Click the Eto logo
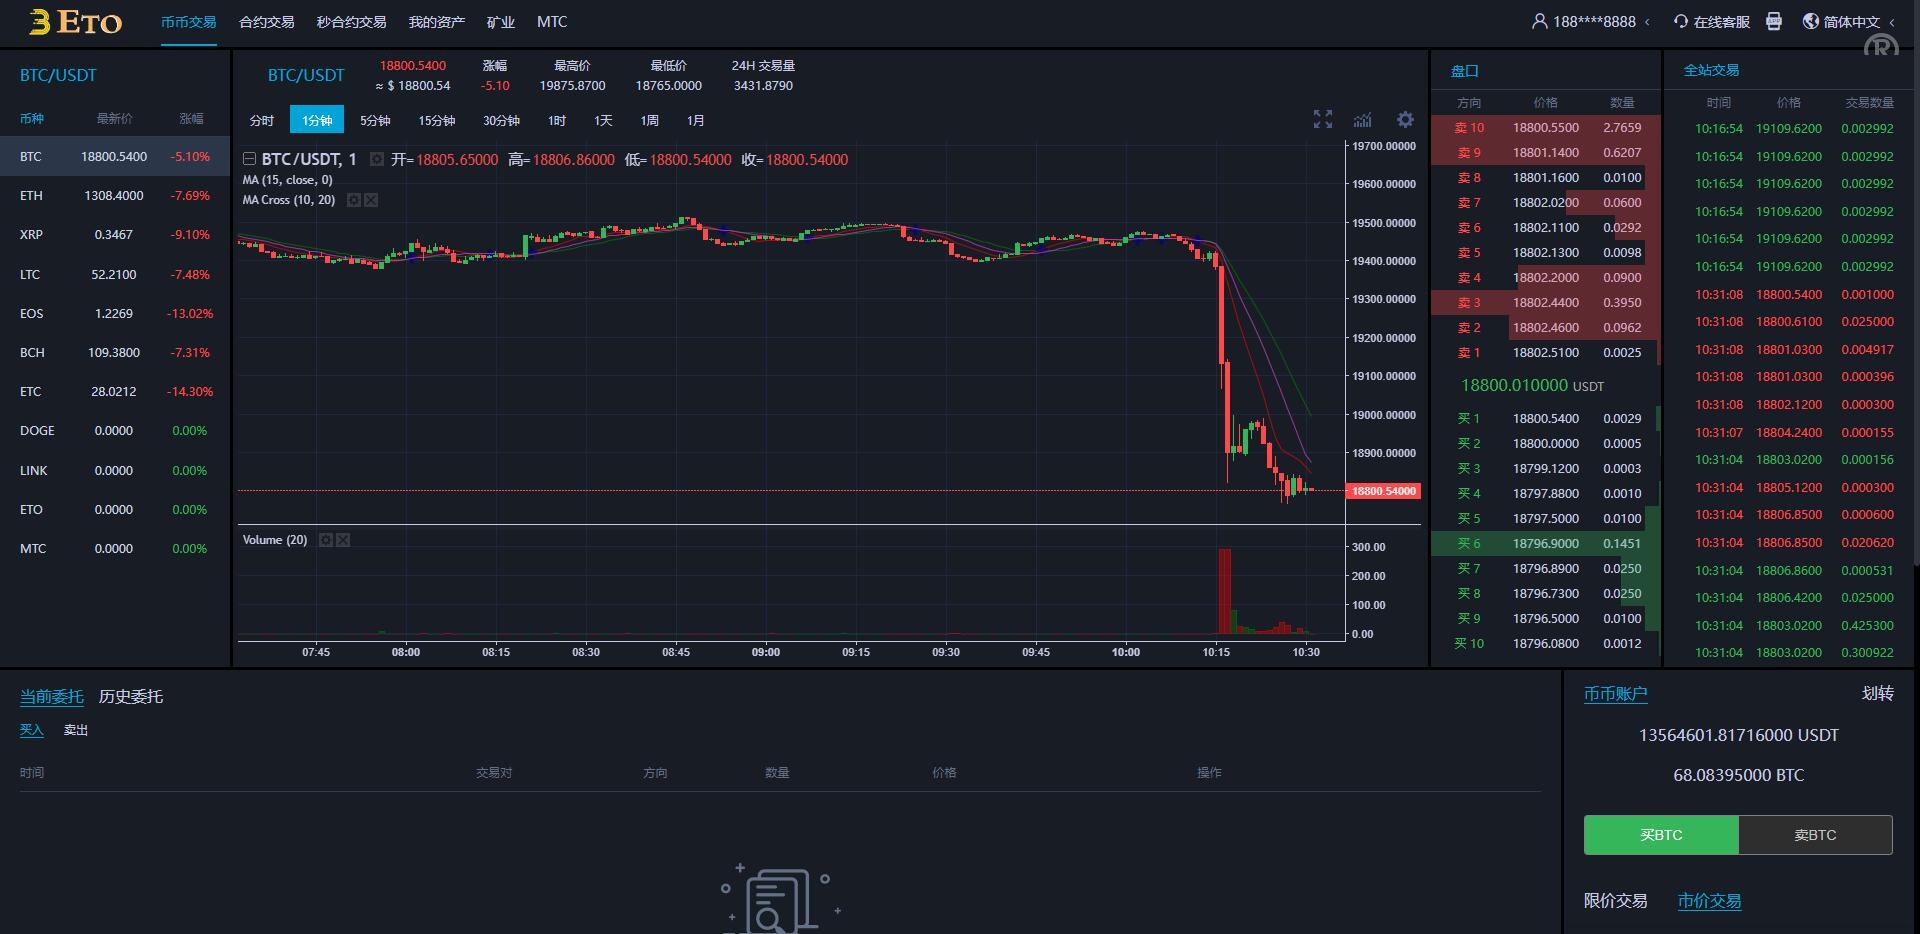 (x=76, y=22)
